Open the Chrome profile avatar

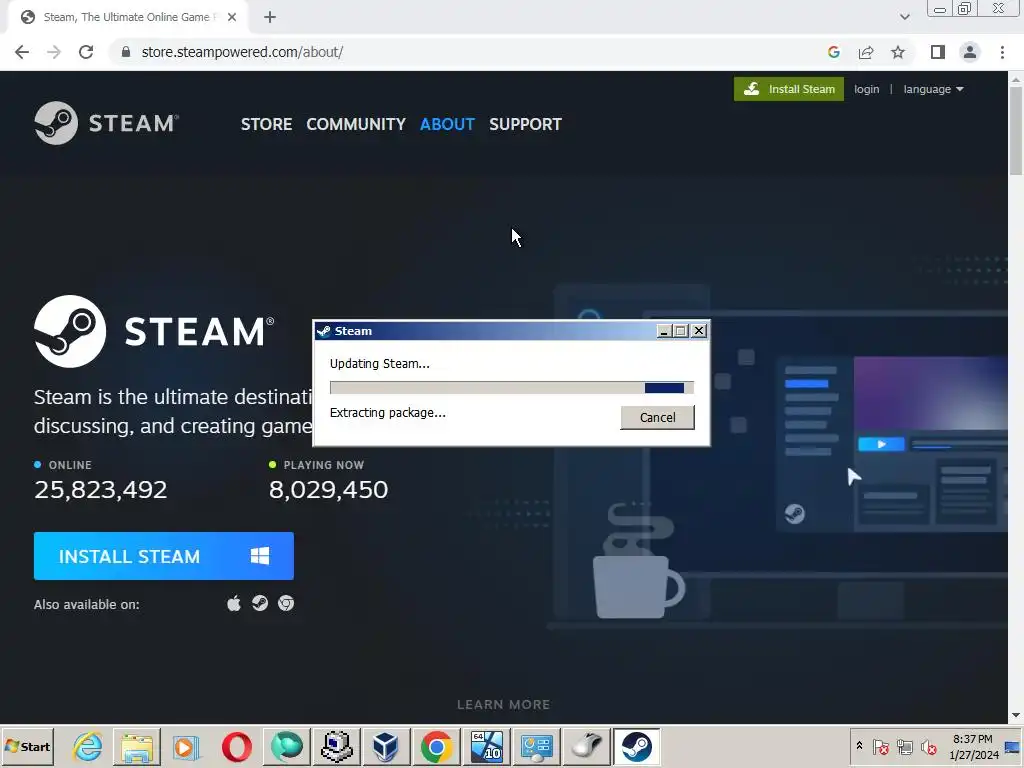[x=970, y=52]
